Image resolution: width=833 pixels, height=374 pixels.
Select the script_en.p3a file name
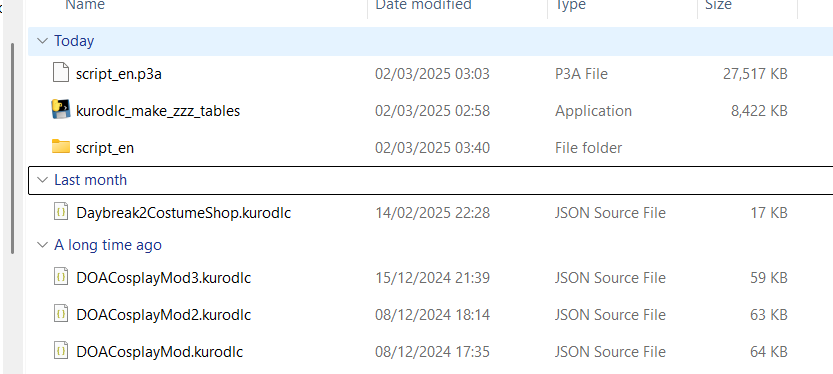pos(119,74)
